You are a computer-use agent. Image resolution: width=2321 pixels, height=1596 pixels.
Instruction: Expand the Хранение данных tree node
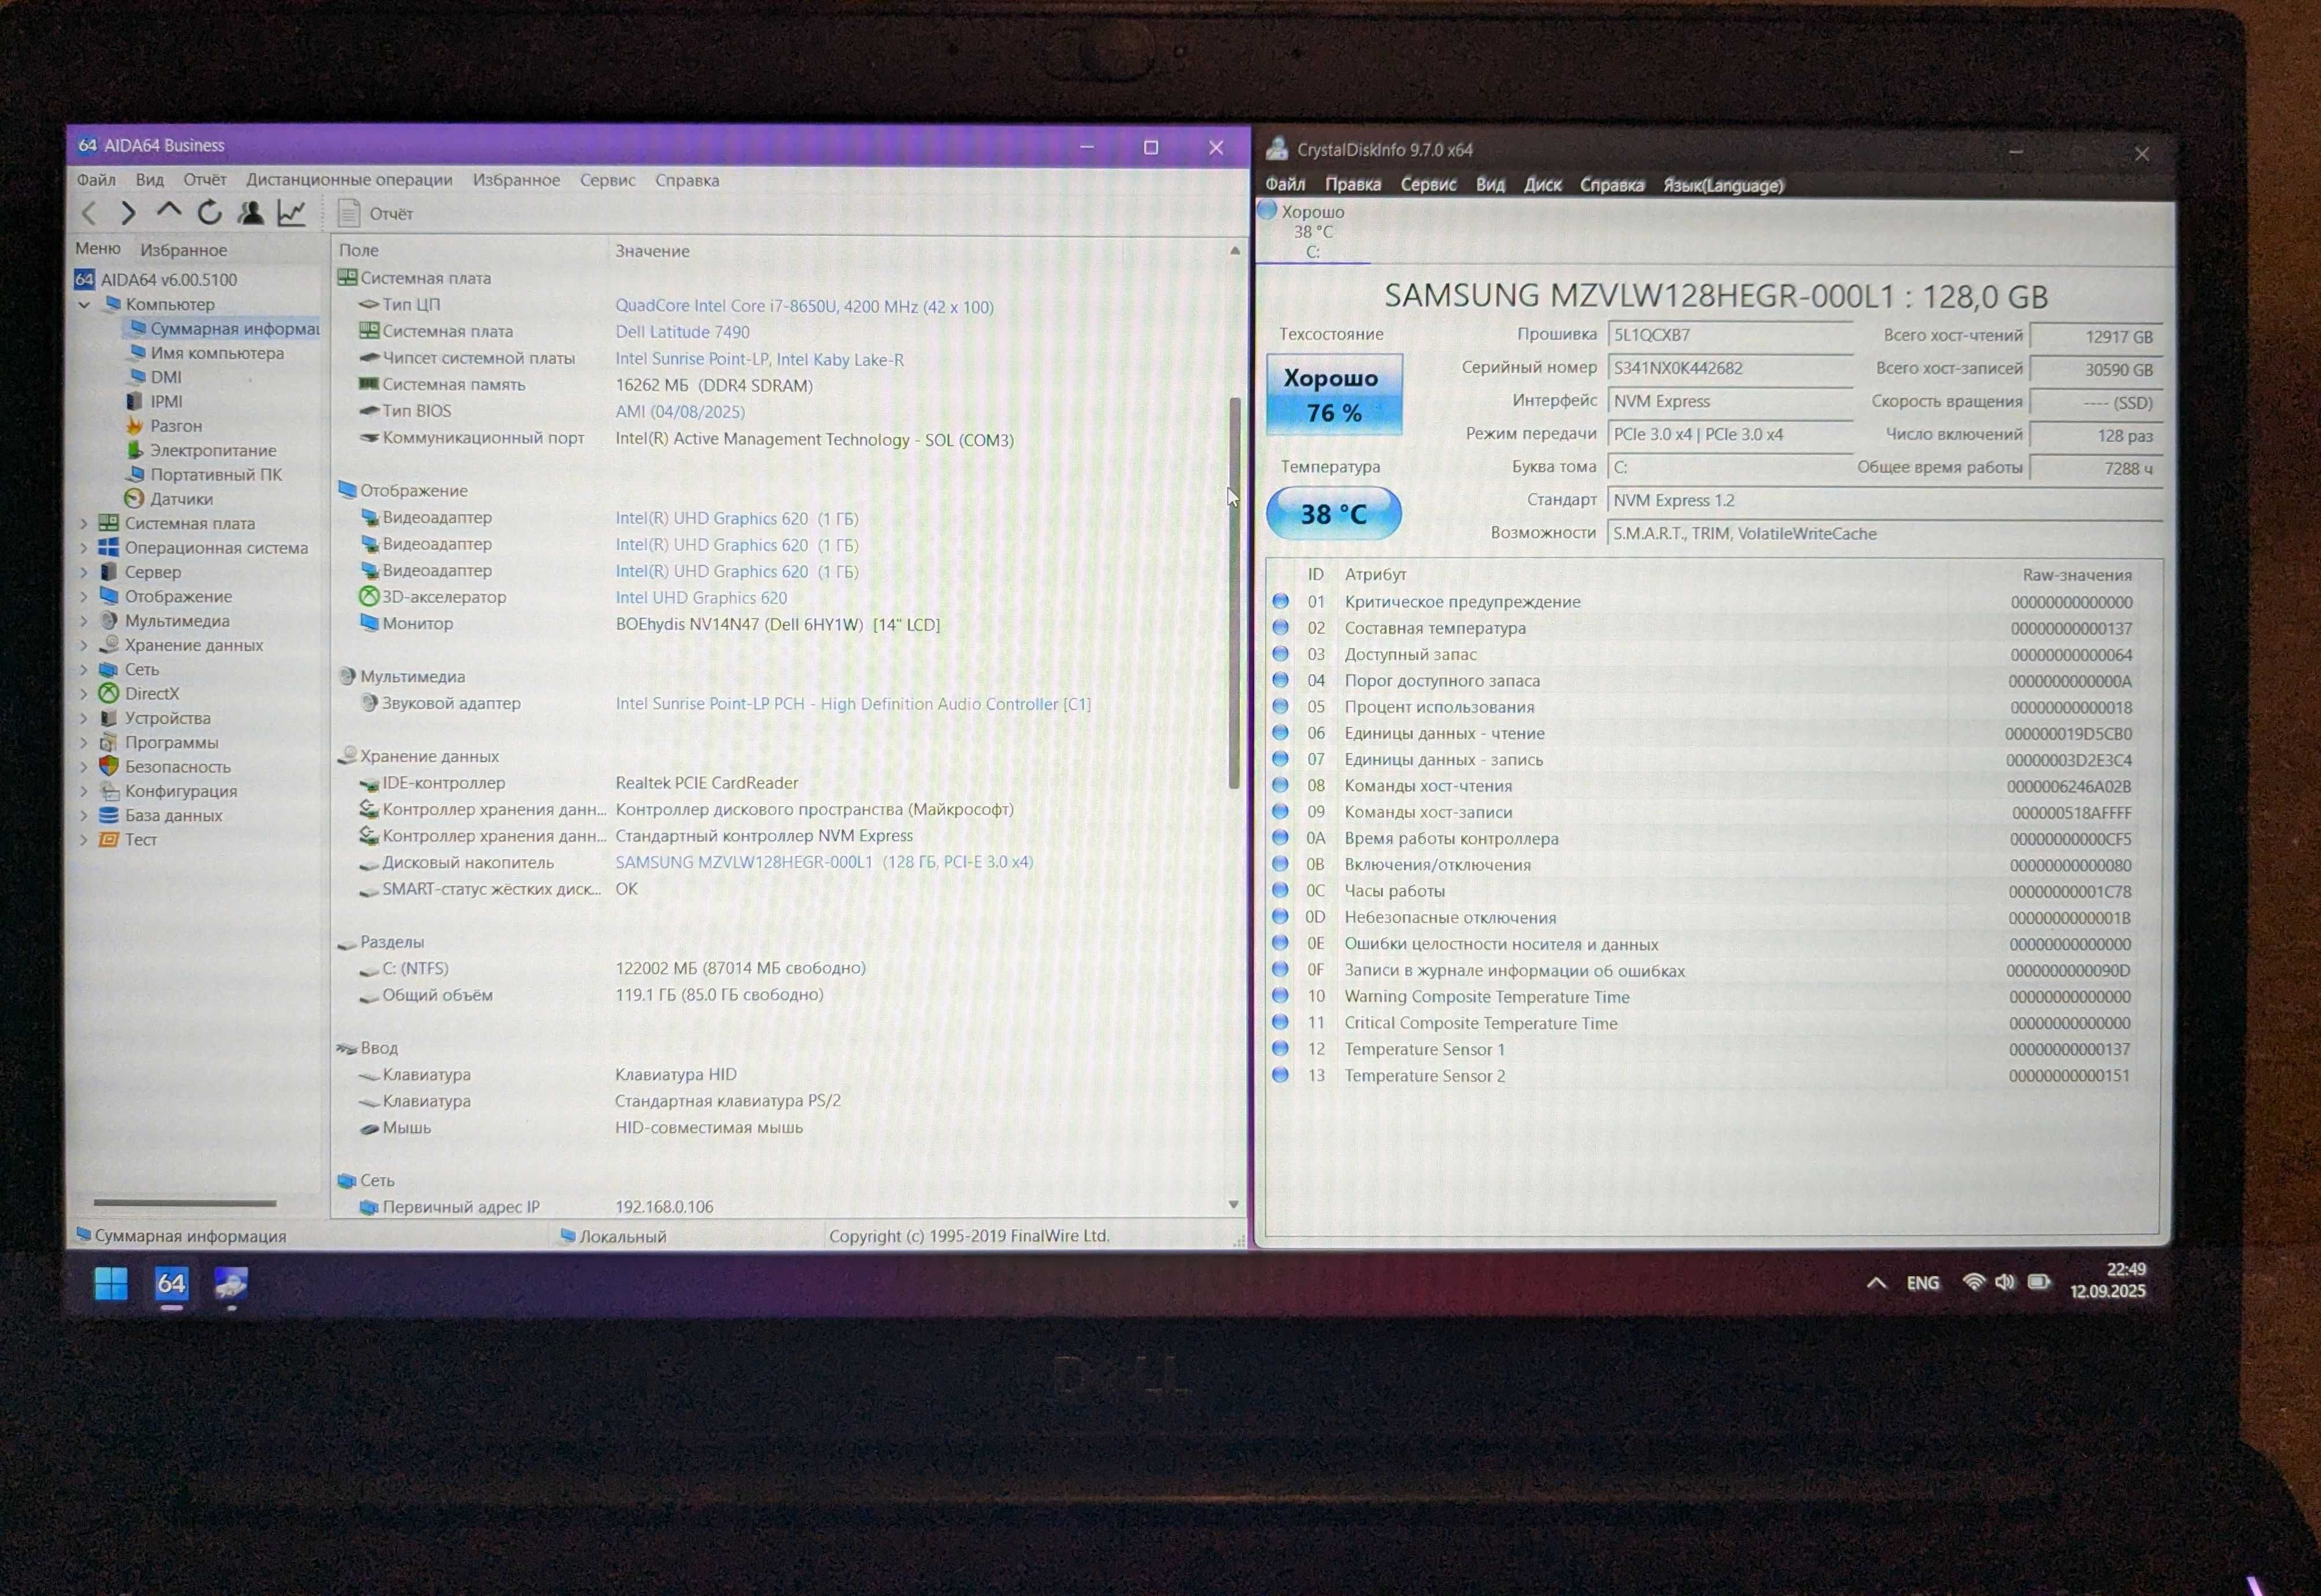pos(84,645)
